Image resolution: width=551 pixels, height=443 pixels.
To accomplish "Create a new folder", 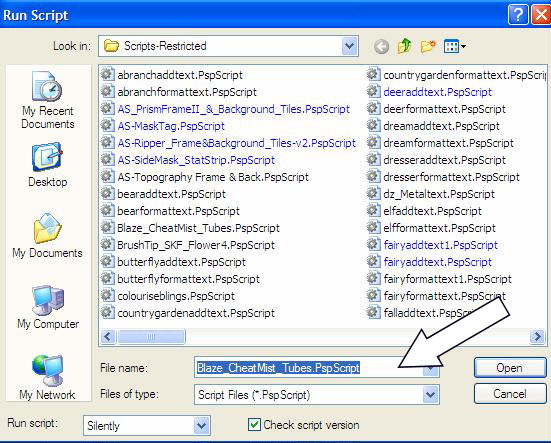I will pos(428,46).
